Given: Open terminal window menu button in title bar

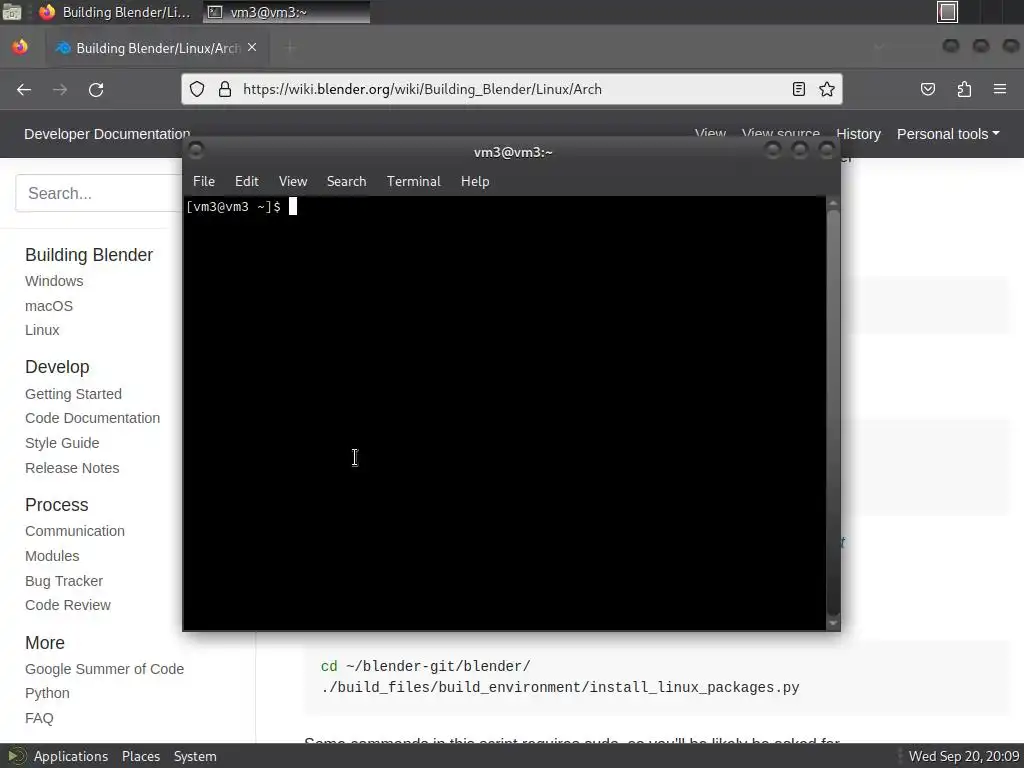Looking at the screenshot, I should pos(196,151).
